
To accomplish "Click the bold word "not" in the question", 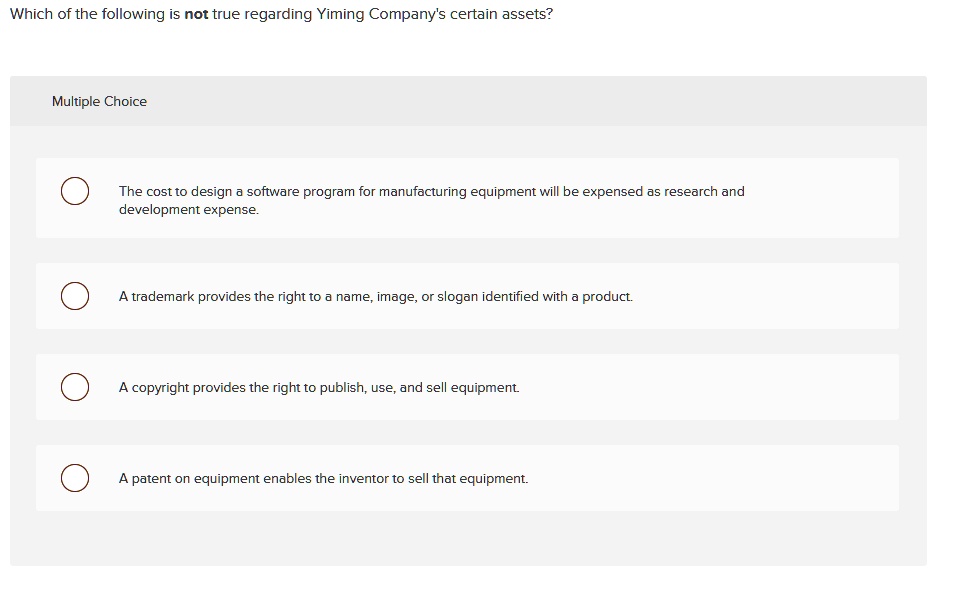I will 196,16.
